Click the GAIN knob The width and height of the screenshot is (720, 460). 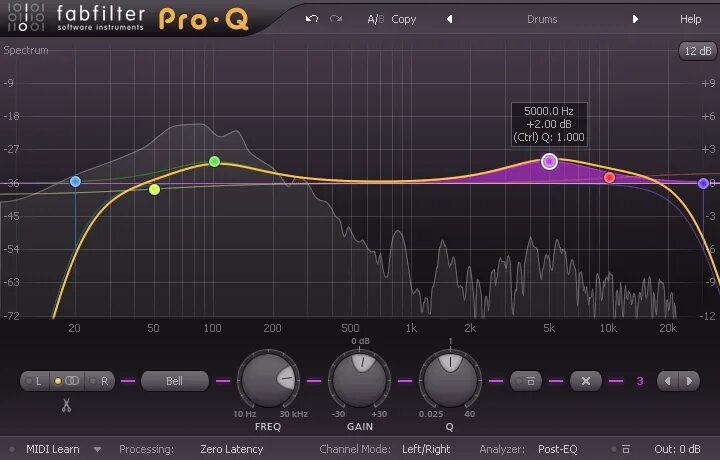click(360, 380)
